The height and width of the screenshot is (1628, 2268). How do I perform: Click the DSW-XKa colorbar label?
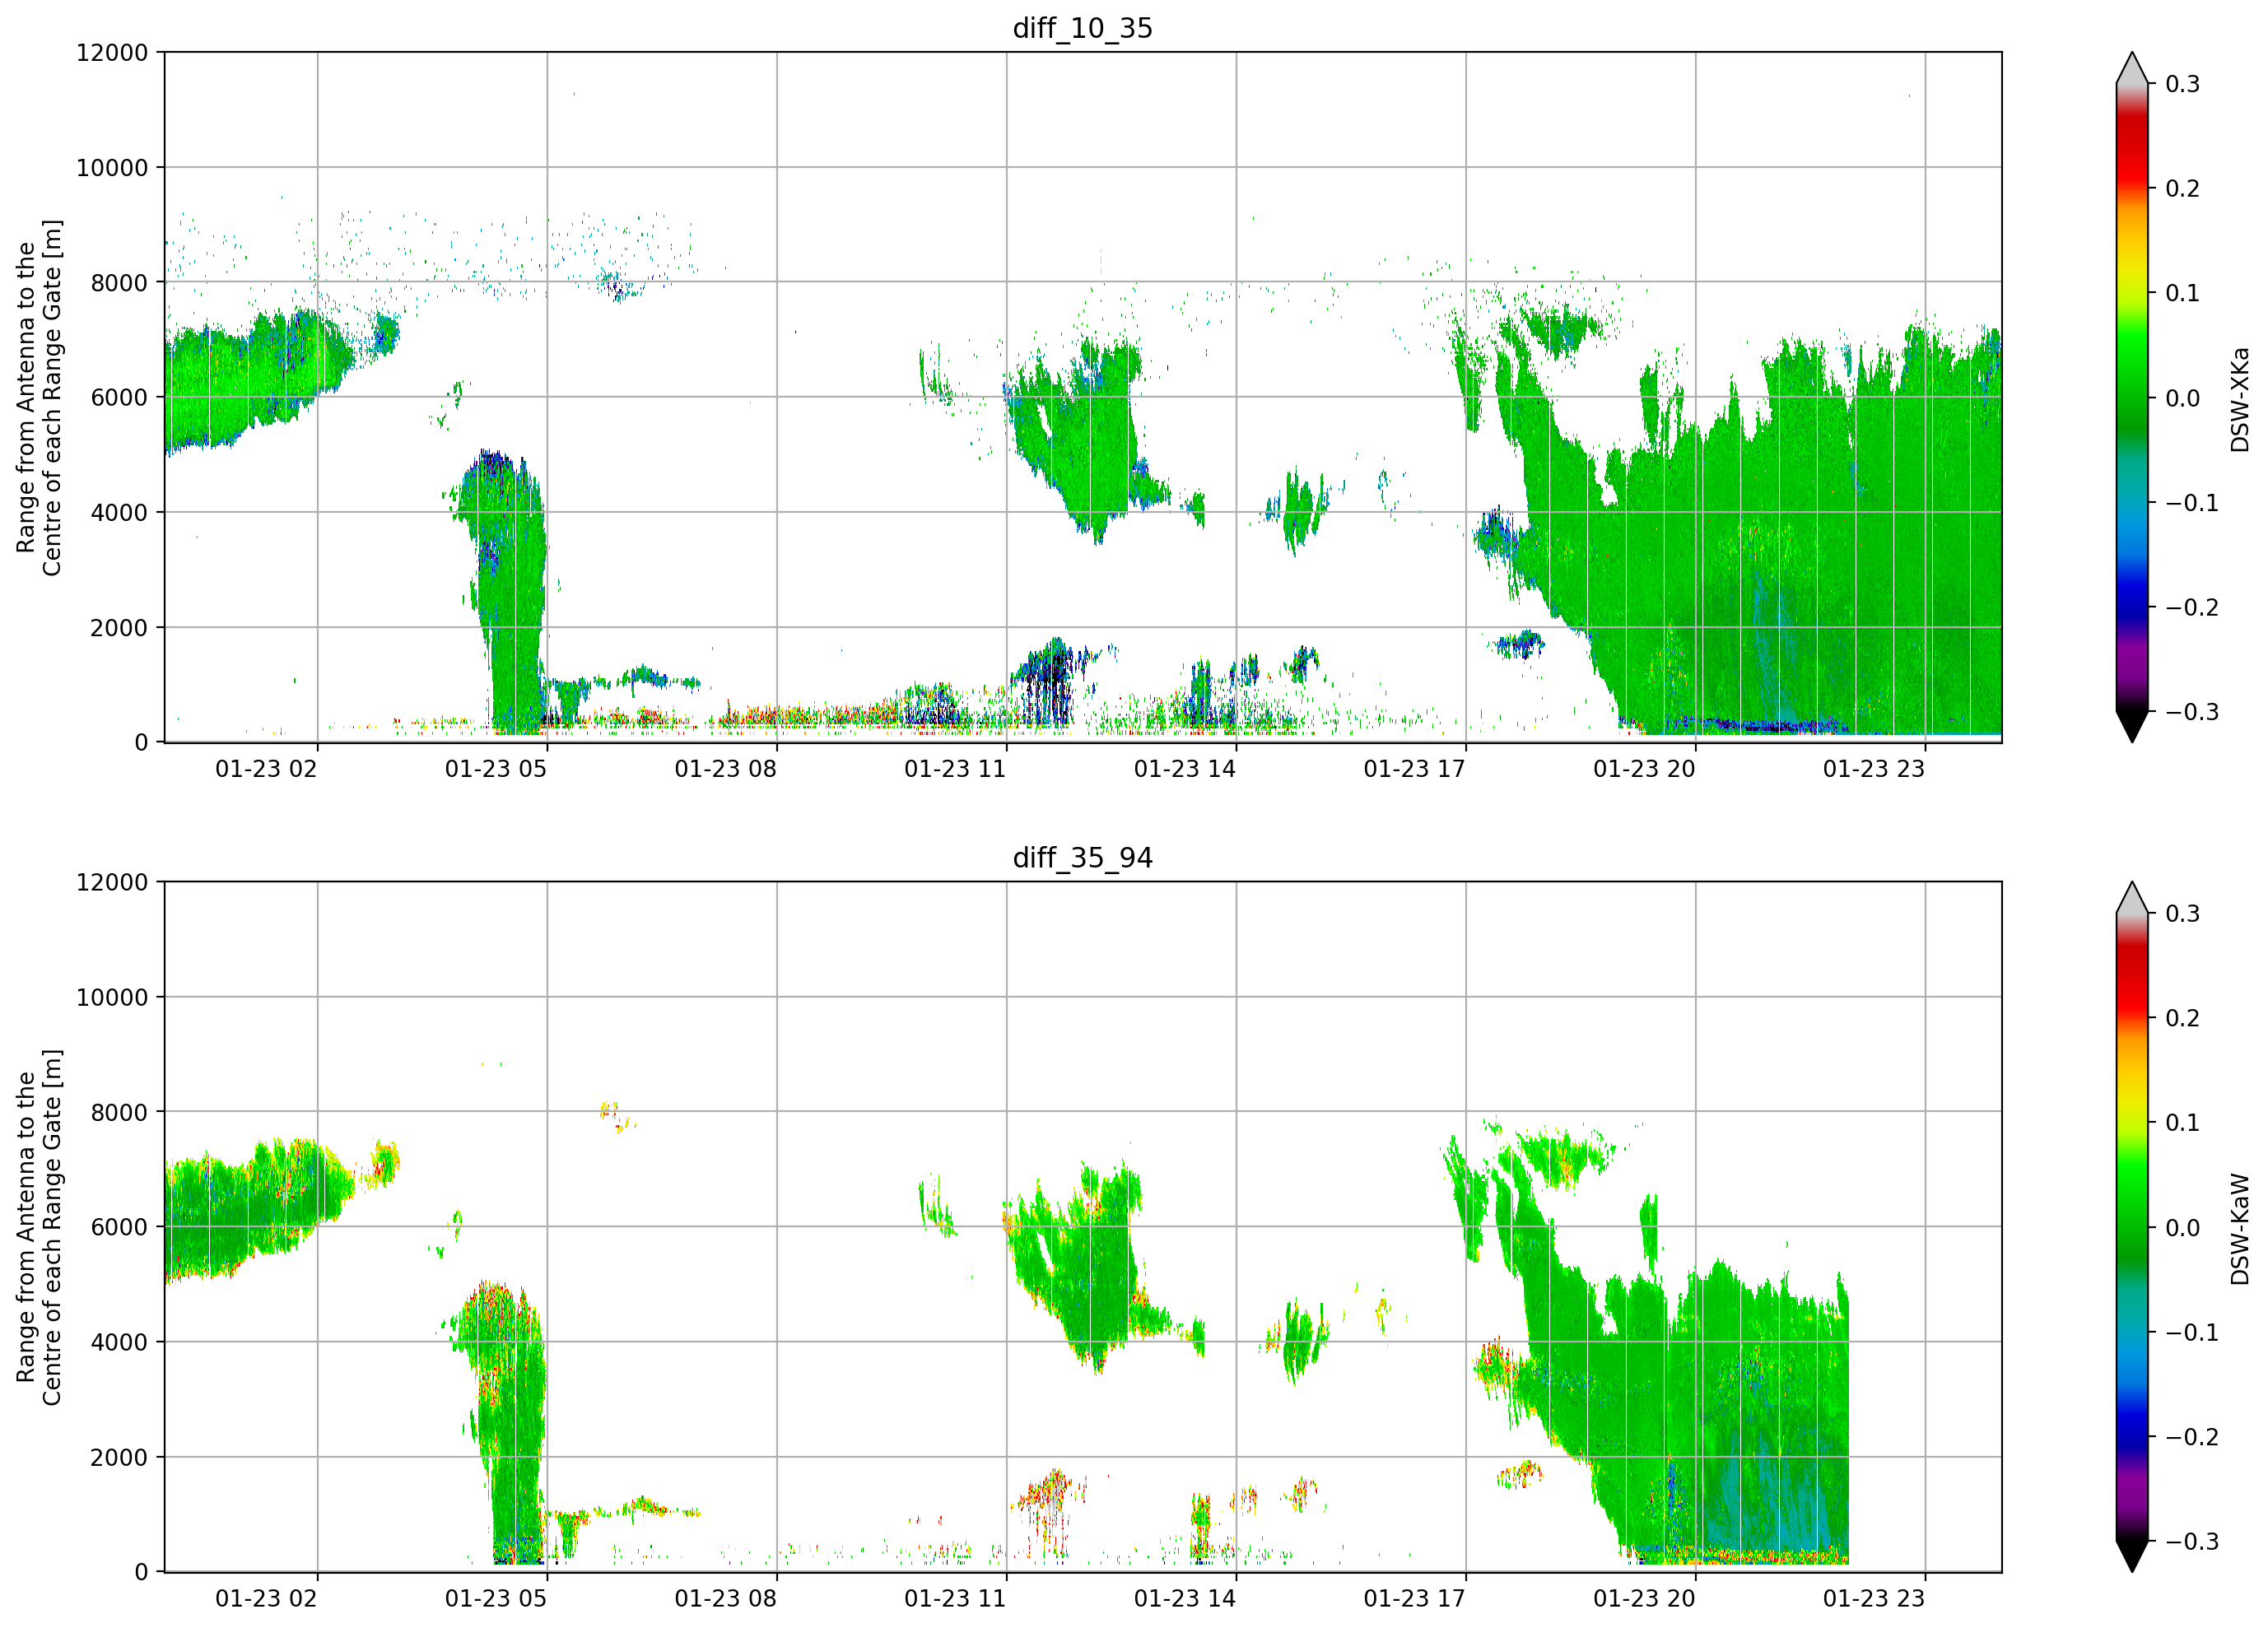2240,399
